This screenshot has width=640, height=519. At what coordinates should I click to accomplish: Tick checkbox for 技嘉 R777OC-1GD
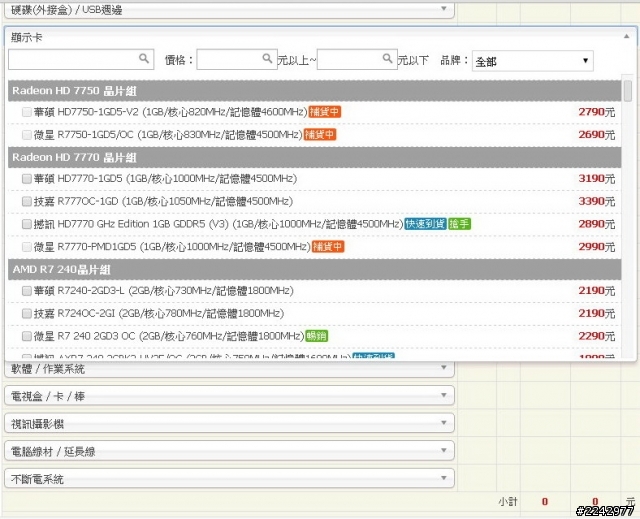tap(27, 201)
